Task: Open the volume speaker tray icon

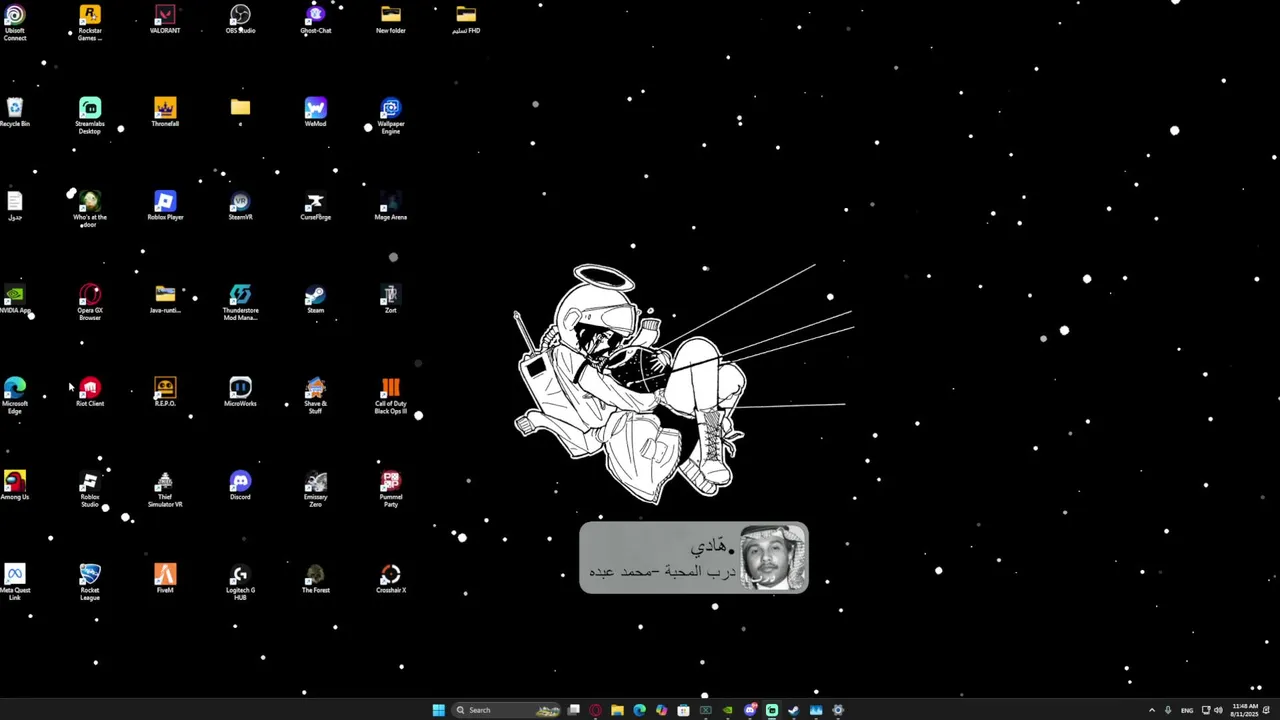Action: point(1218,710)
